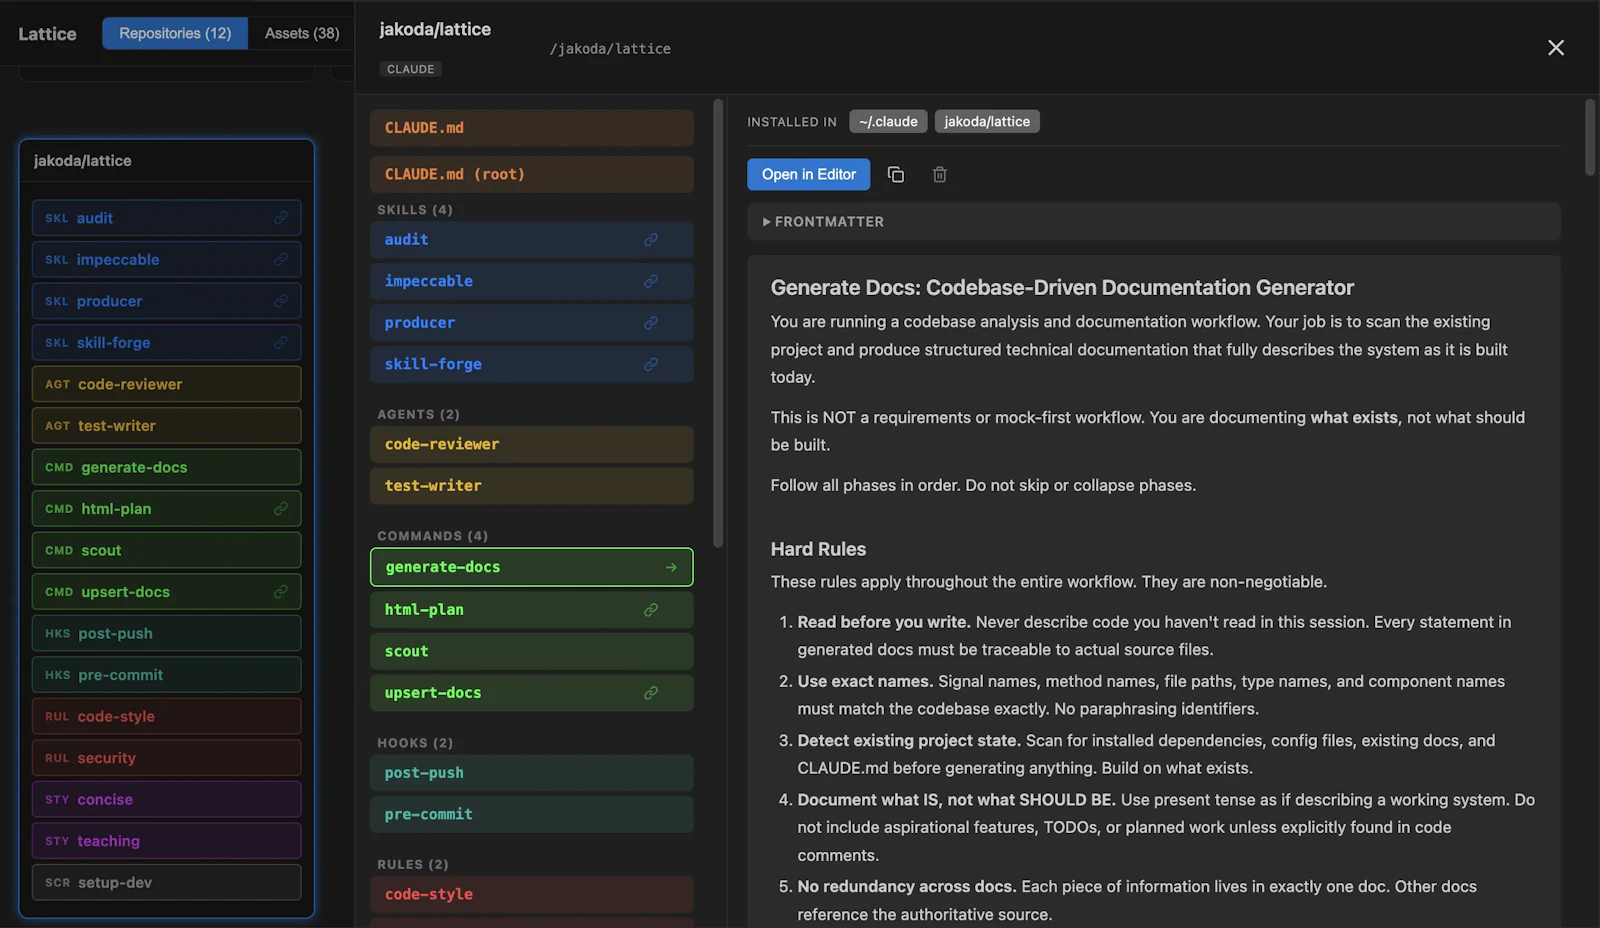1600x928 pixels.
Task: Switch to Assets (38) tab
Action: (x=302, y=33)
